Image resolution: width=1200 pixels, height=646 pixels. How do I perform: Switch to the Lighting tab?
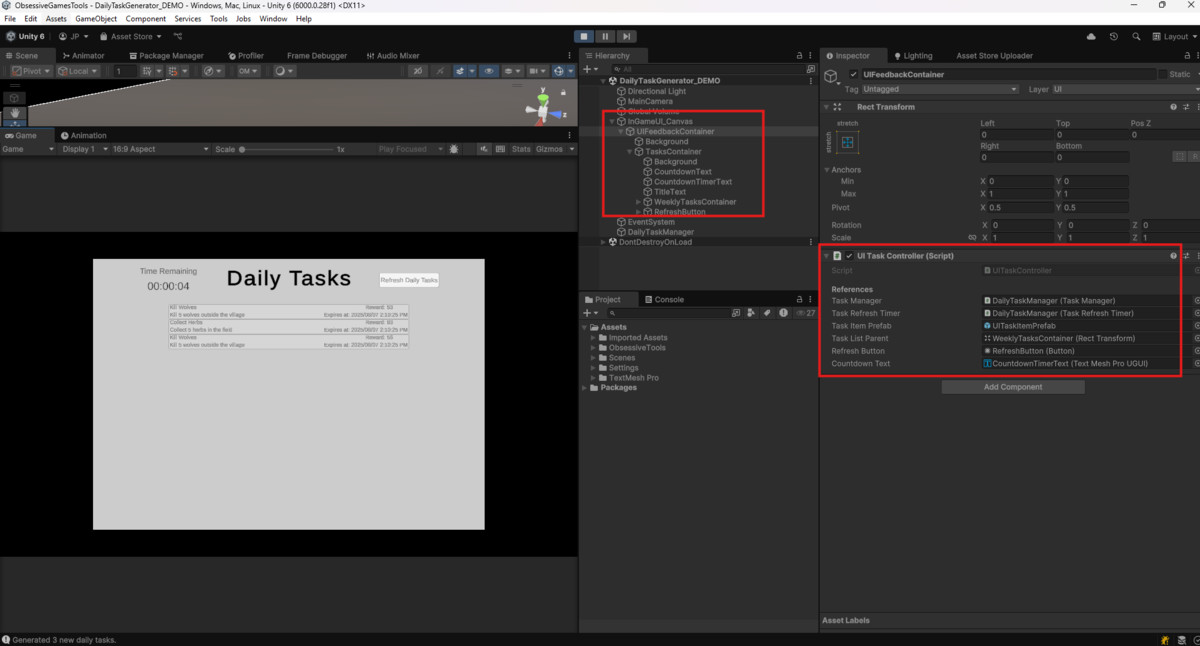click(x=913, y=56)
